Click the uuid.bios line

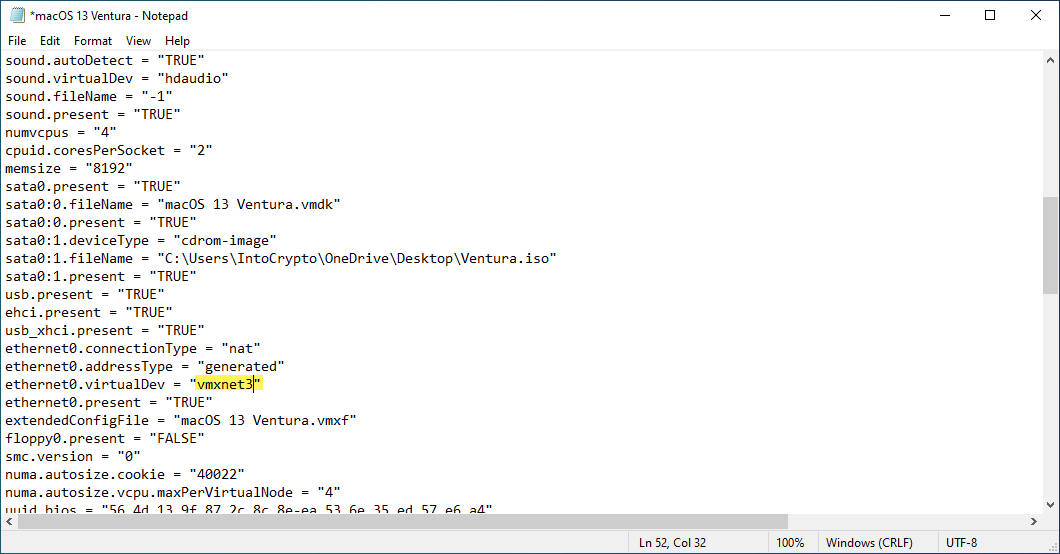249,508
